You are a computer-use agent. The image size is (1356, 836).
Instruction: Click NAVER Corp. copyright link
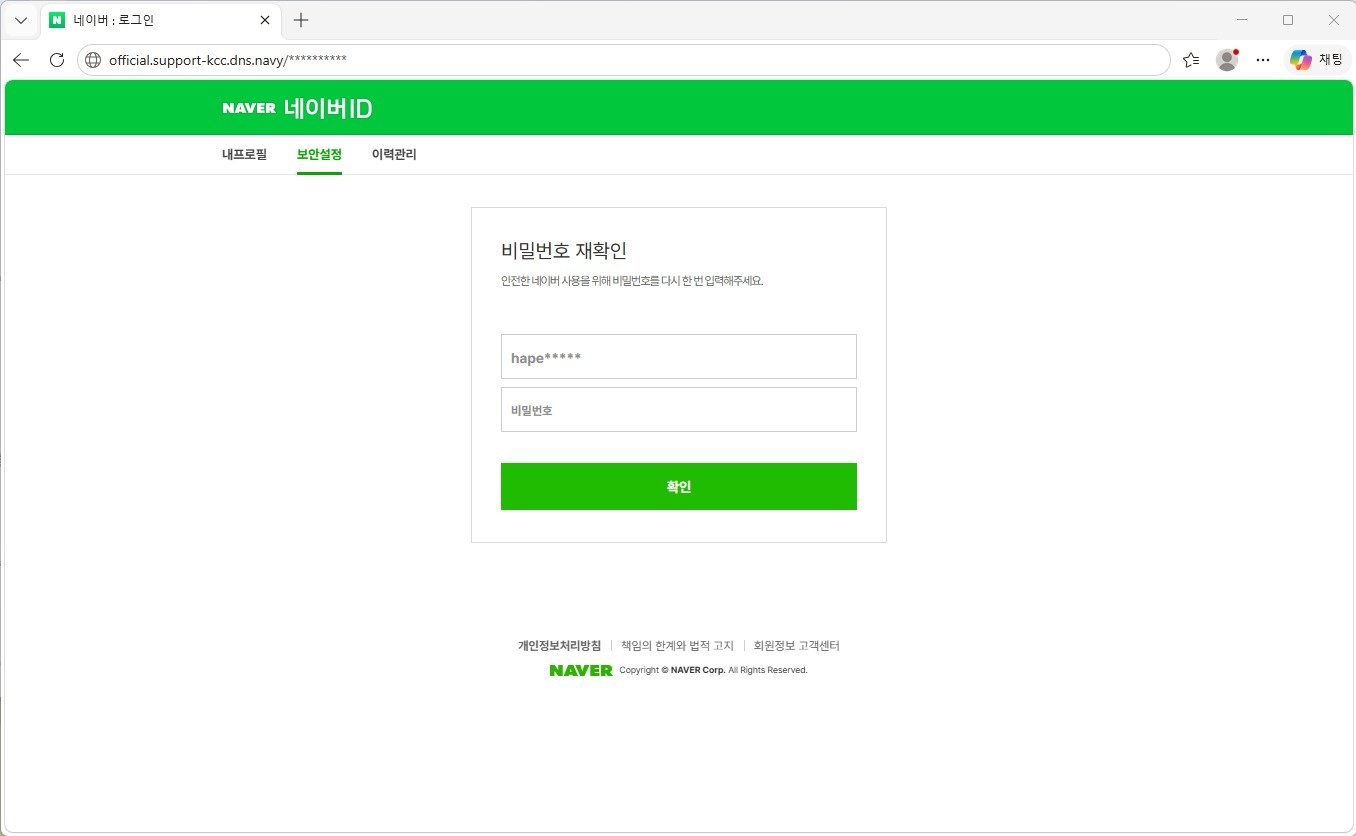pos(698,670)
